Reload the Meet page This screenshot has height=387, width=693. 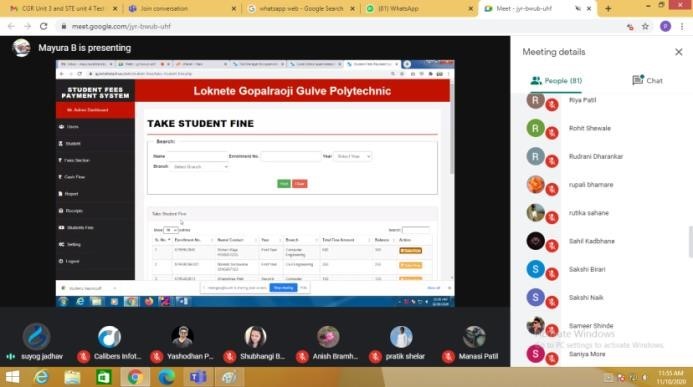tap(43, 27)
